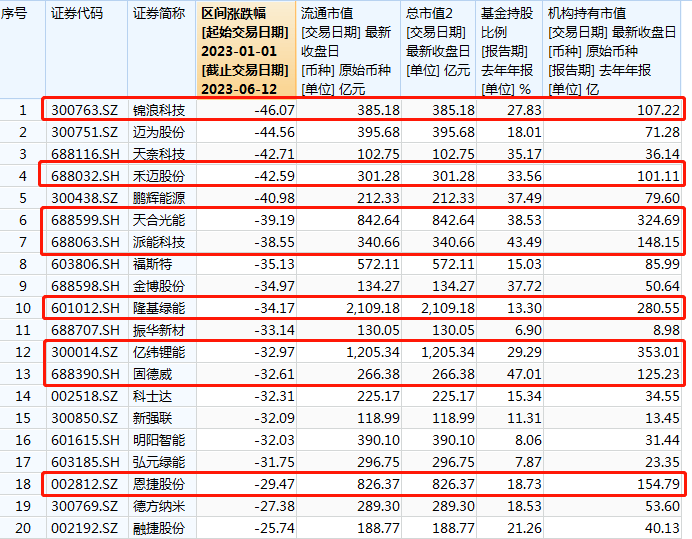Click the 序号 column header
Viewport: 692px width, 539px height.
(23, 50)
